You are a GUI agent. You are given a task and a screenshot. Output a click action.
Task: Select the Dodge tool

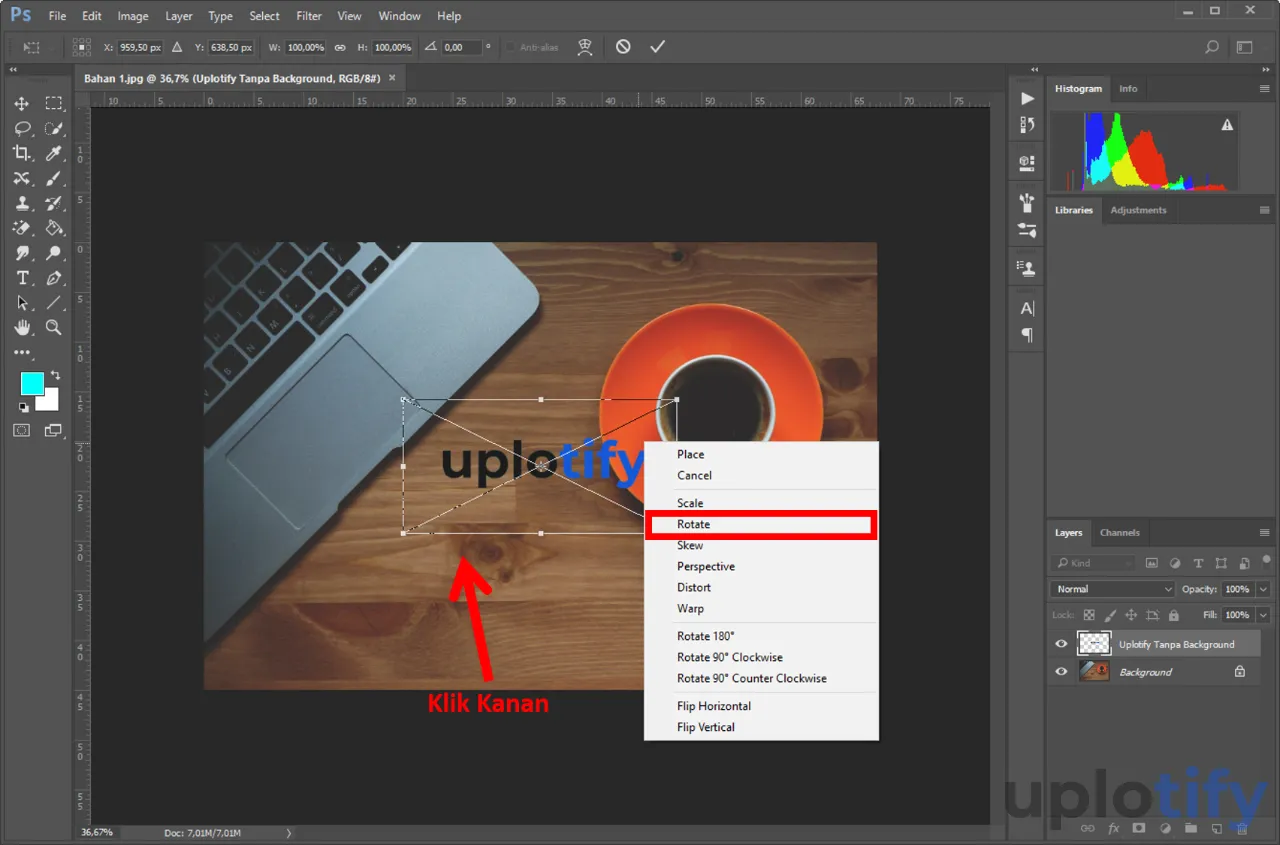point(54,253)
